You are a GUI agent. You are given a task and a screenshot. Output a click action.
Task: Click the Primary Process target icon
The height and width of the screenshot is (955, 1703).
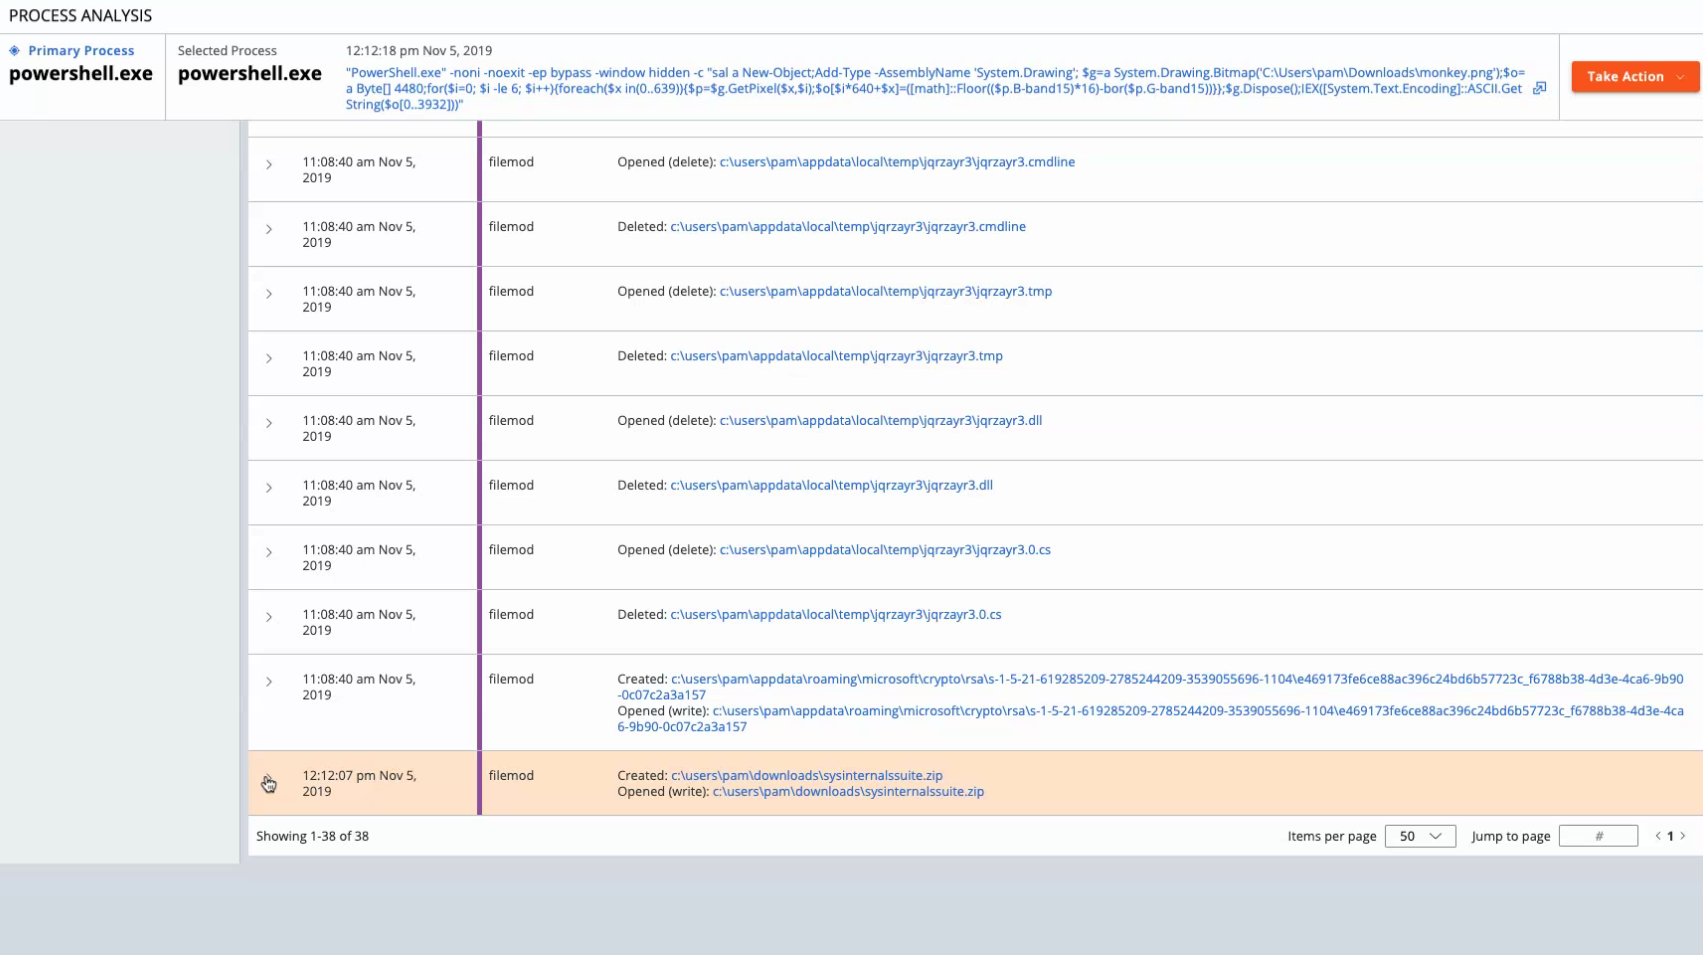pyautogui.click(x=14, y=50)
